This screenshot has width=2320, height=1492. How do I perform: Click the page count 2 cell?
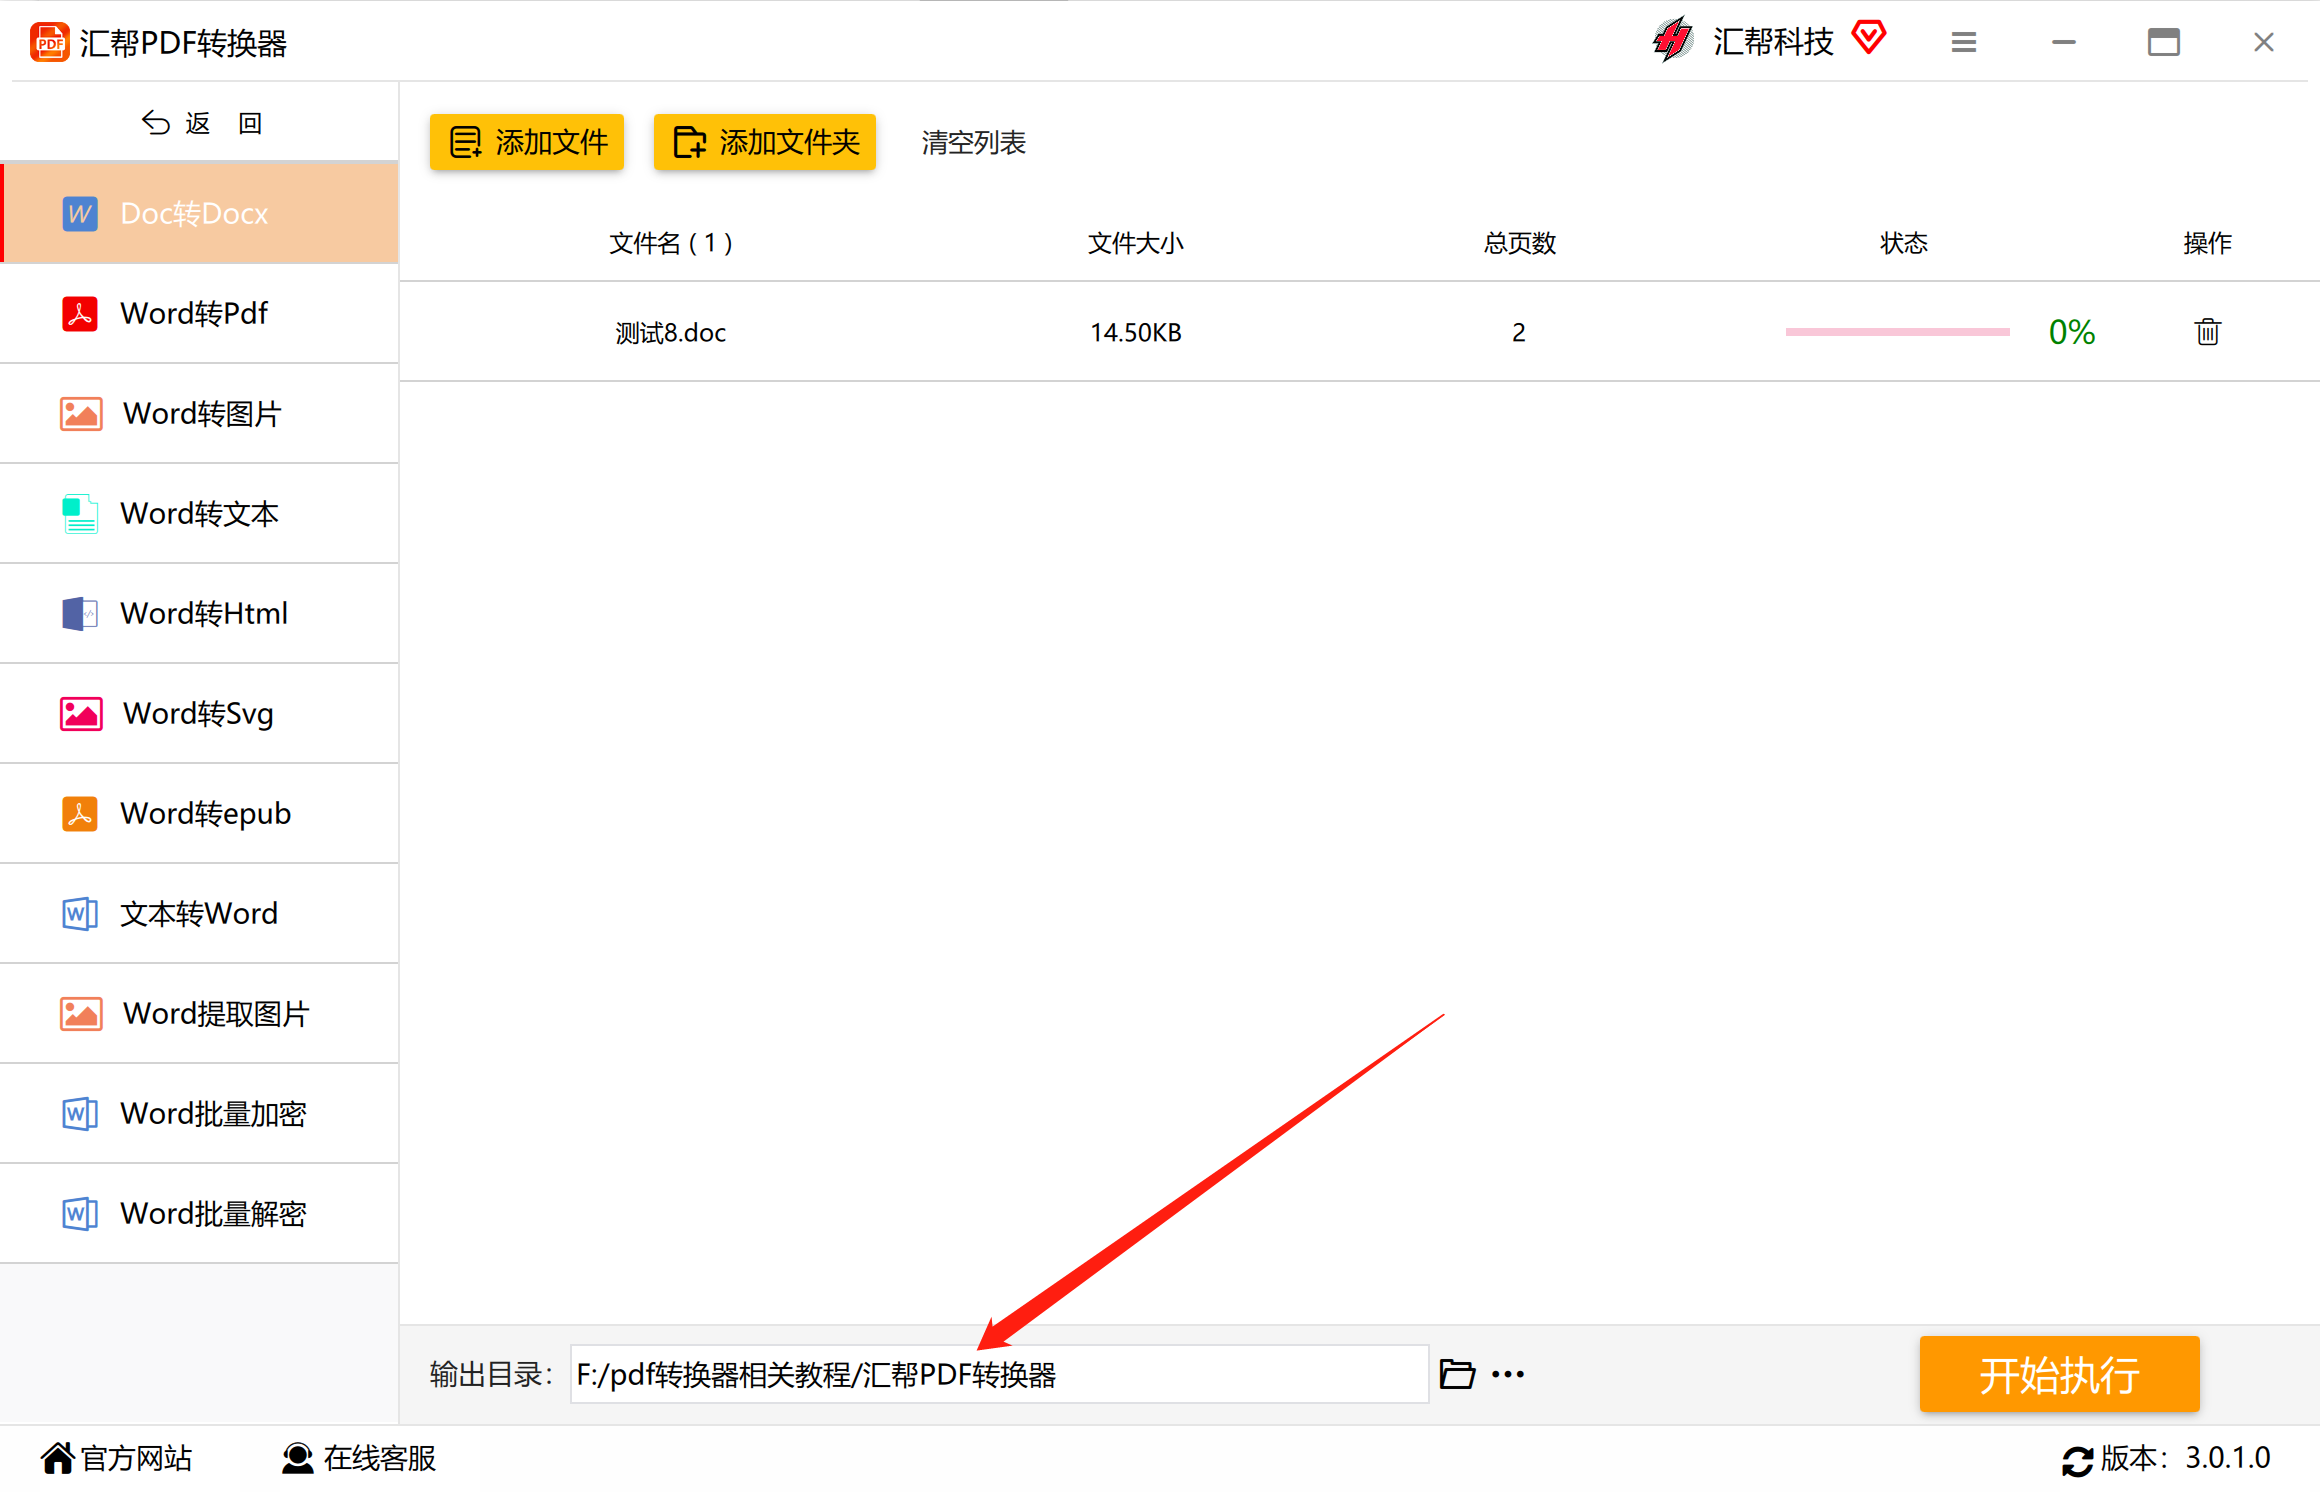tap(1519, 332)
